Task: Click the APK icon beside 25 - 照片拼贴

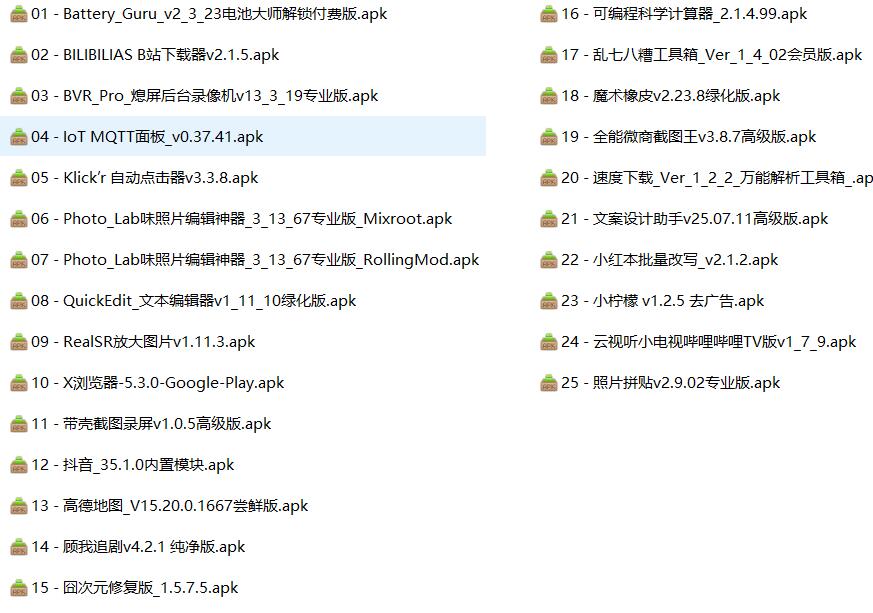Action: (549, 382)
